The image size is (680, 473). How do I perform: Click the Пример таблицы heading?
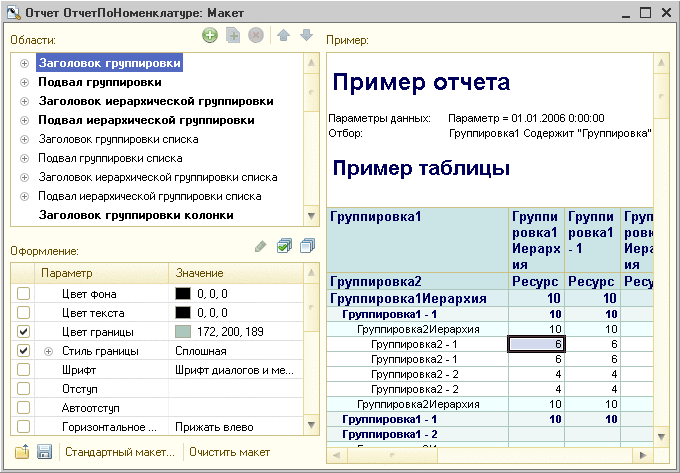[421, 167]
